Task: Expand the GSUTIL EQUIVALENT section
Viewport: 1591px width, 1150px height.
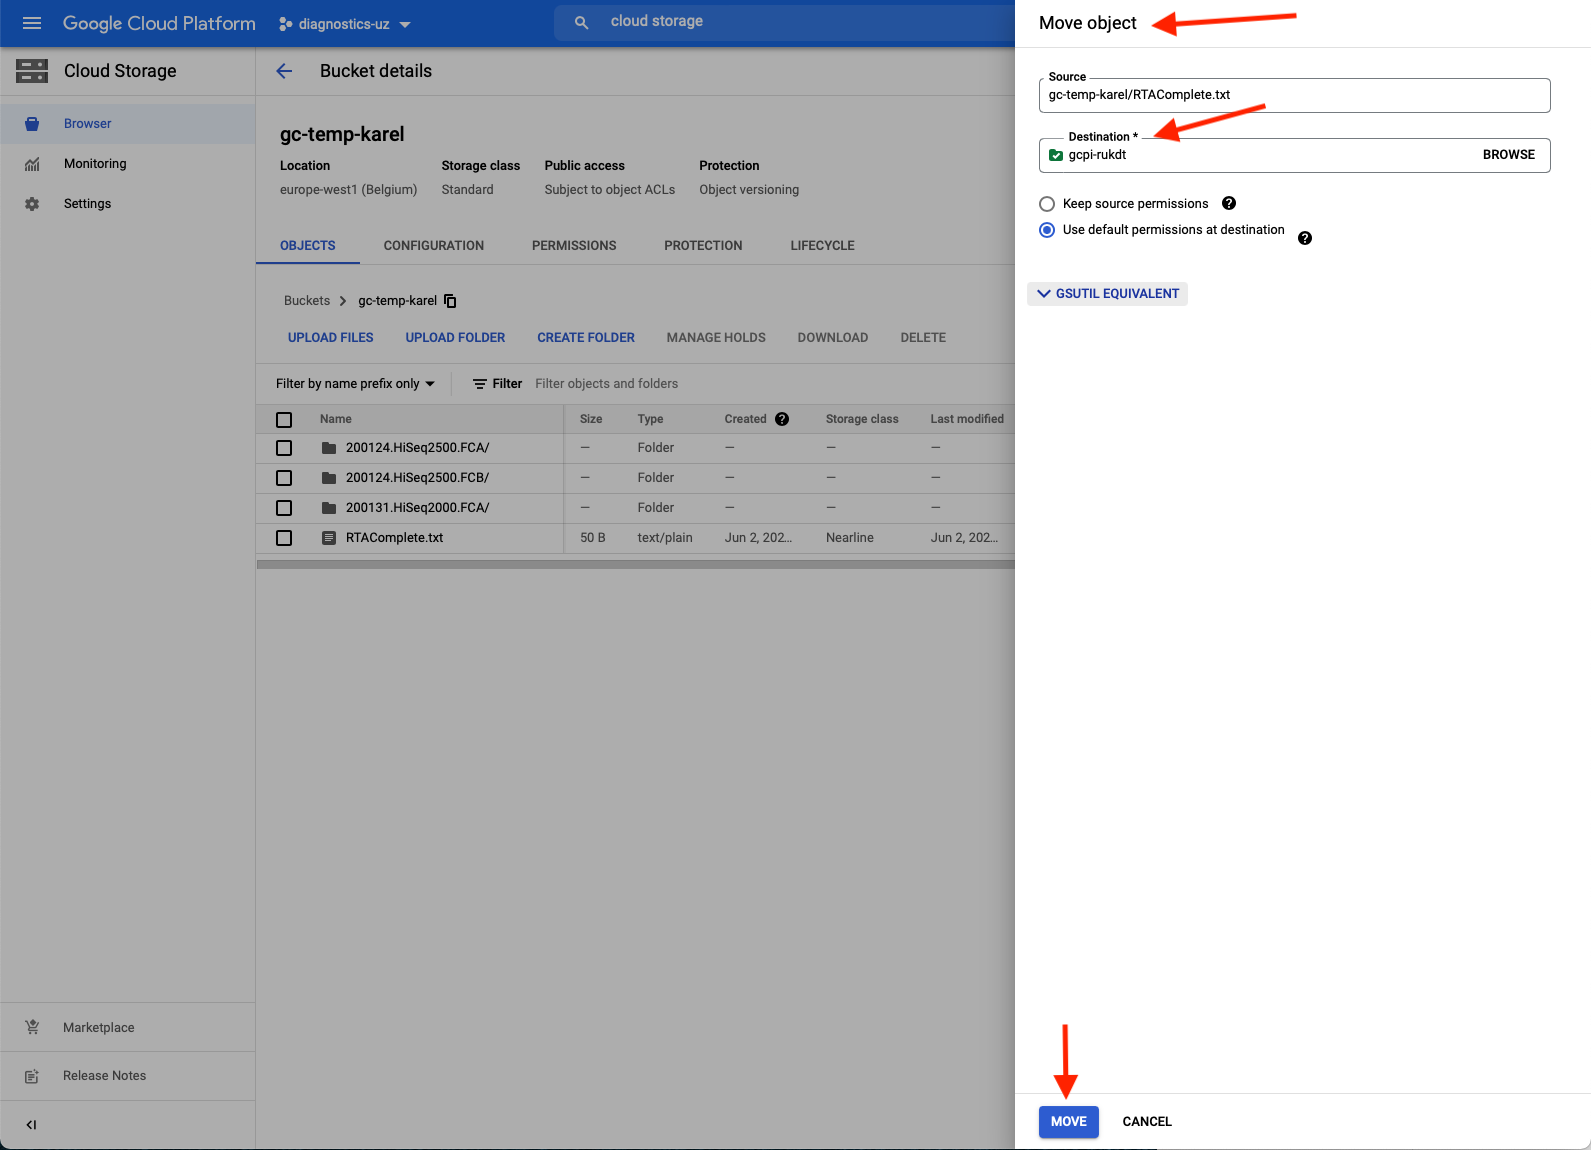Action: 1108,294
